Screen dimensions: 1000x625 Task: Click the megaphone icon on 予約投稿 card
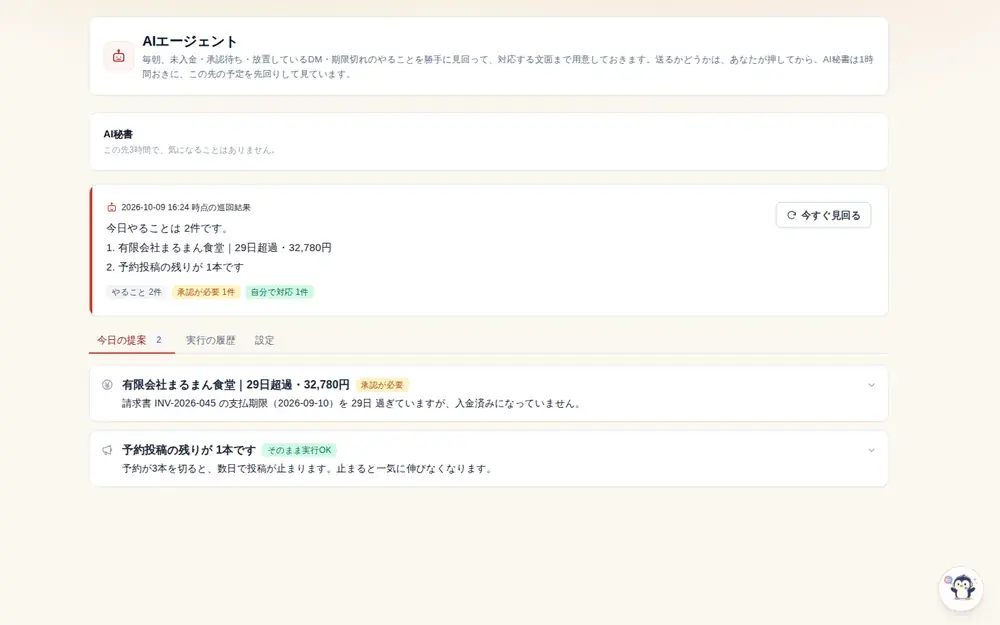[x=107, y=450]
